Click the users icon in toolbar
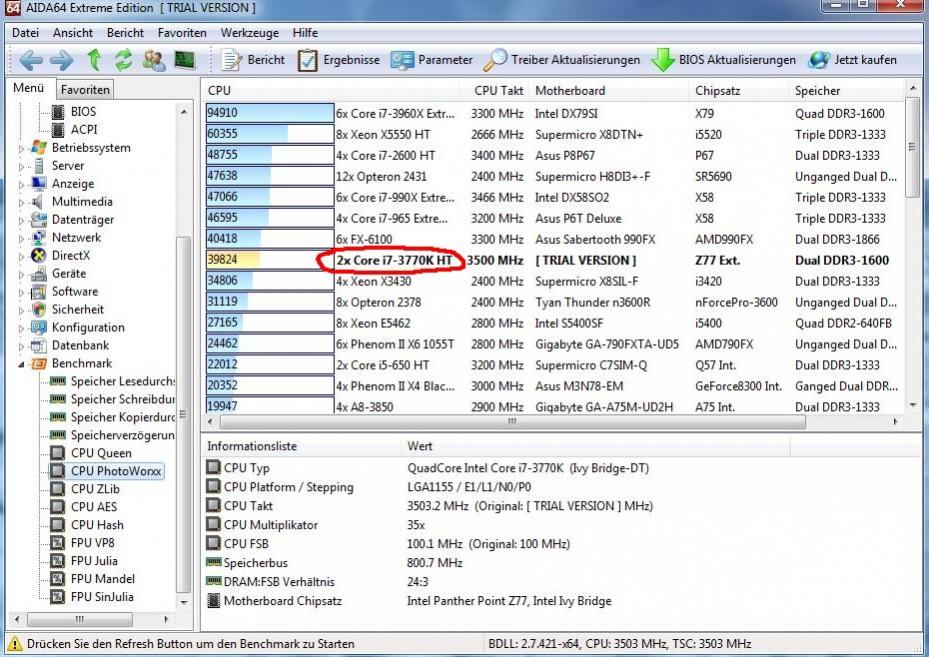The image size is (929, 657). 154,60
